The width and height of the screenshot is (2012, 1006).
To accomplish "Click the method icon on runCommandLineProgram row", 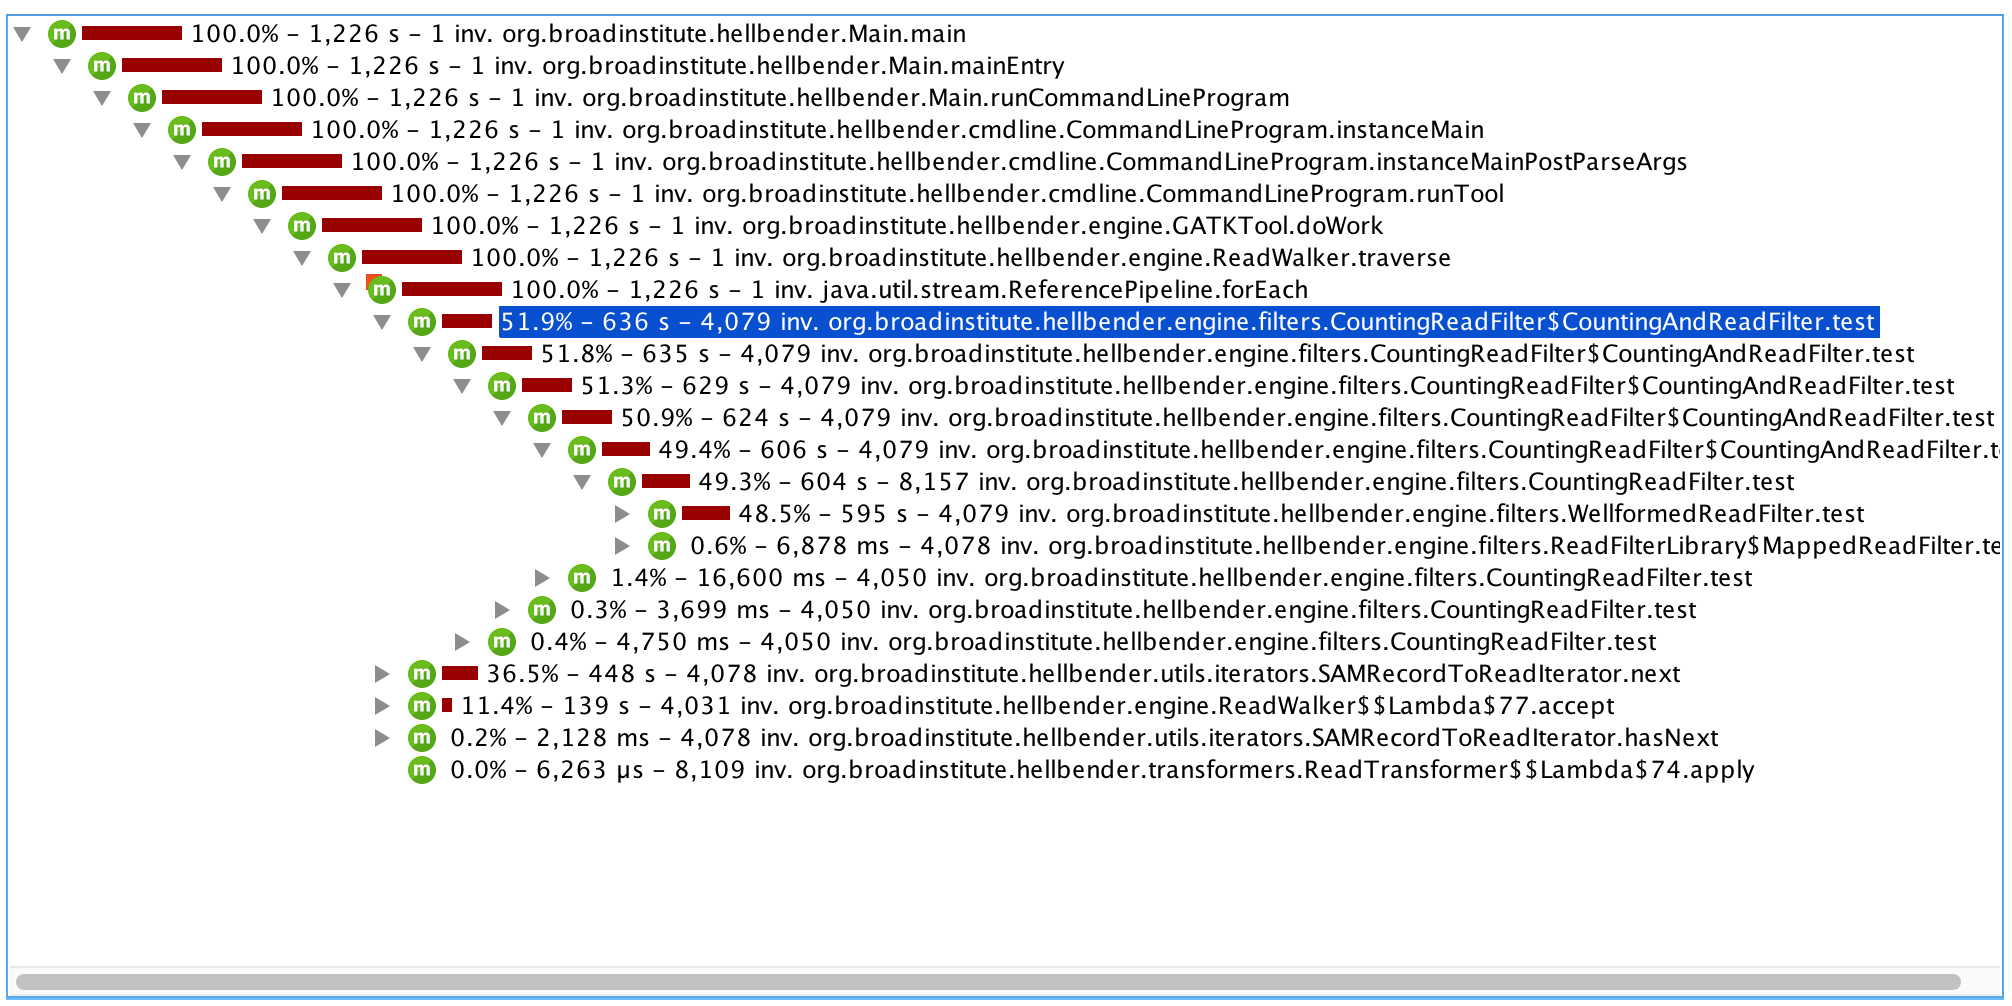I will click(x=141, y=98).
